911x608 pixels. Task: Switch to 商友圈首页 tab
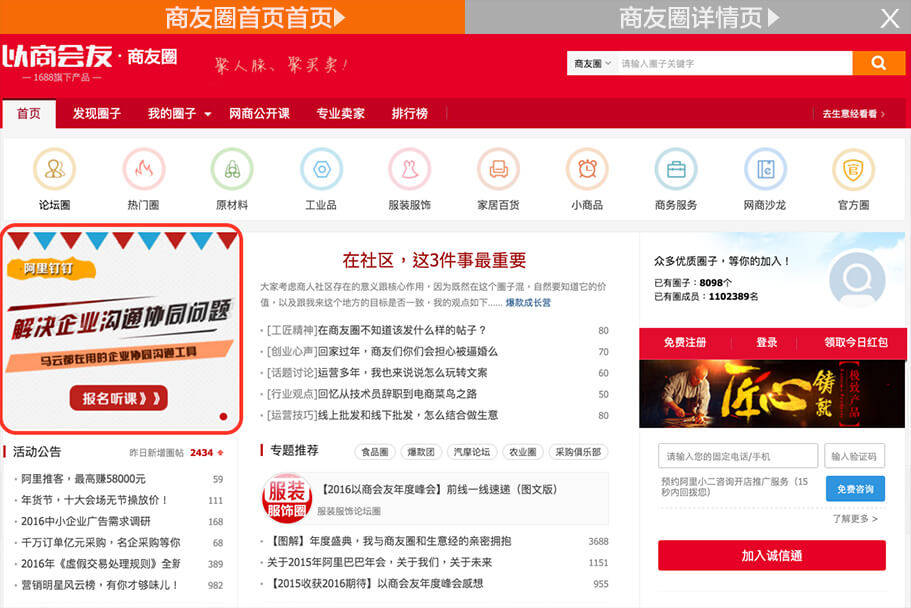(x=232, y=17)
